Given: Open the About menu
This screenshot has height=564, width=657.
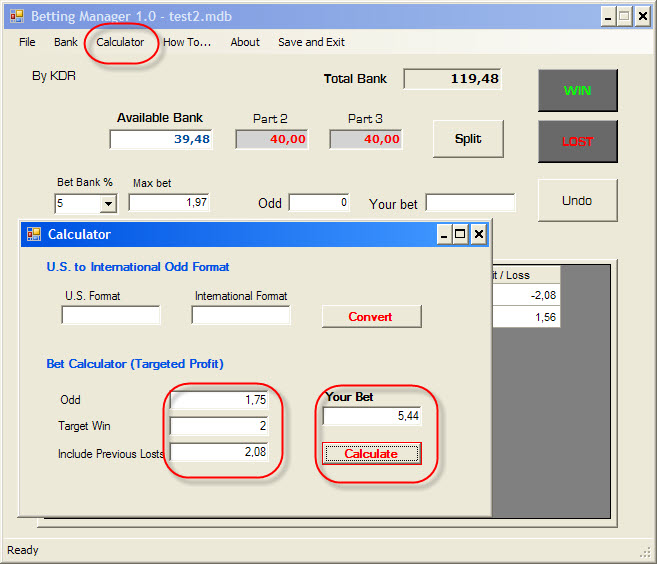Looking at the screenshot, I should point(245,42).
